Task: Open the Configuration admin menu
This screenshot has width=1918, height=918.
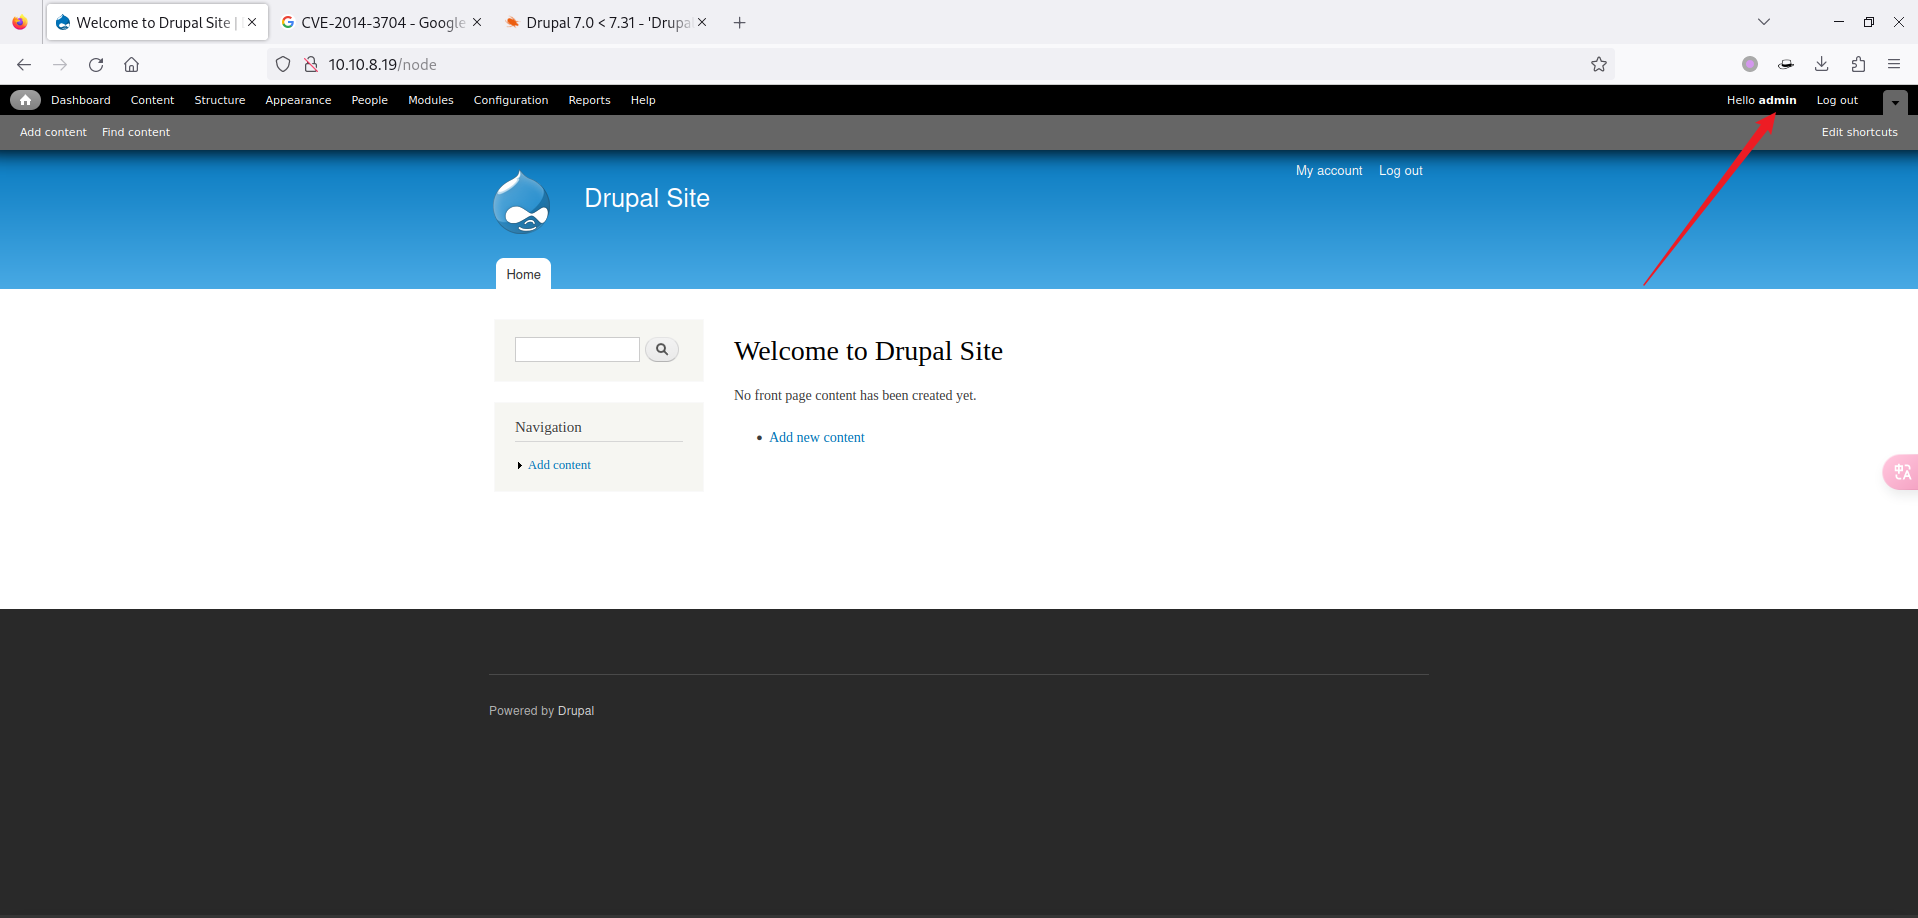Action: (x=511, y=100)
